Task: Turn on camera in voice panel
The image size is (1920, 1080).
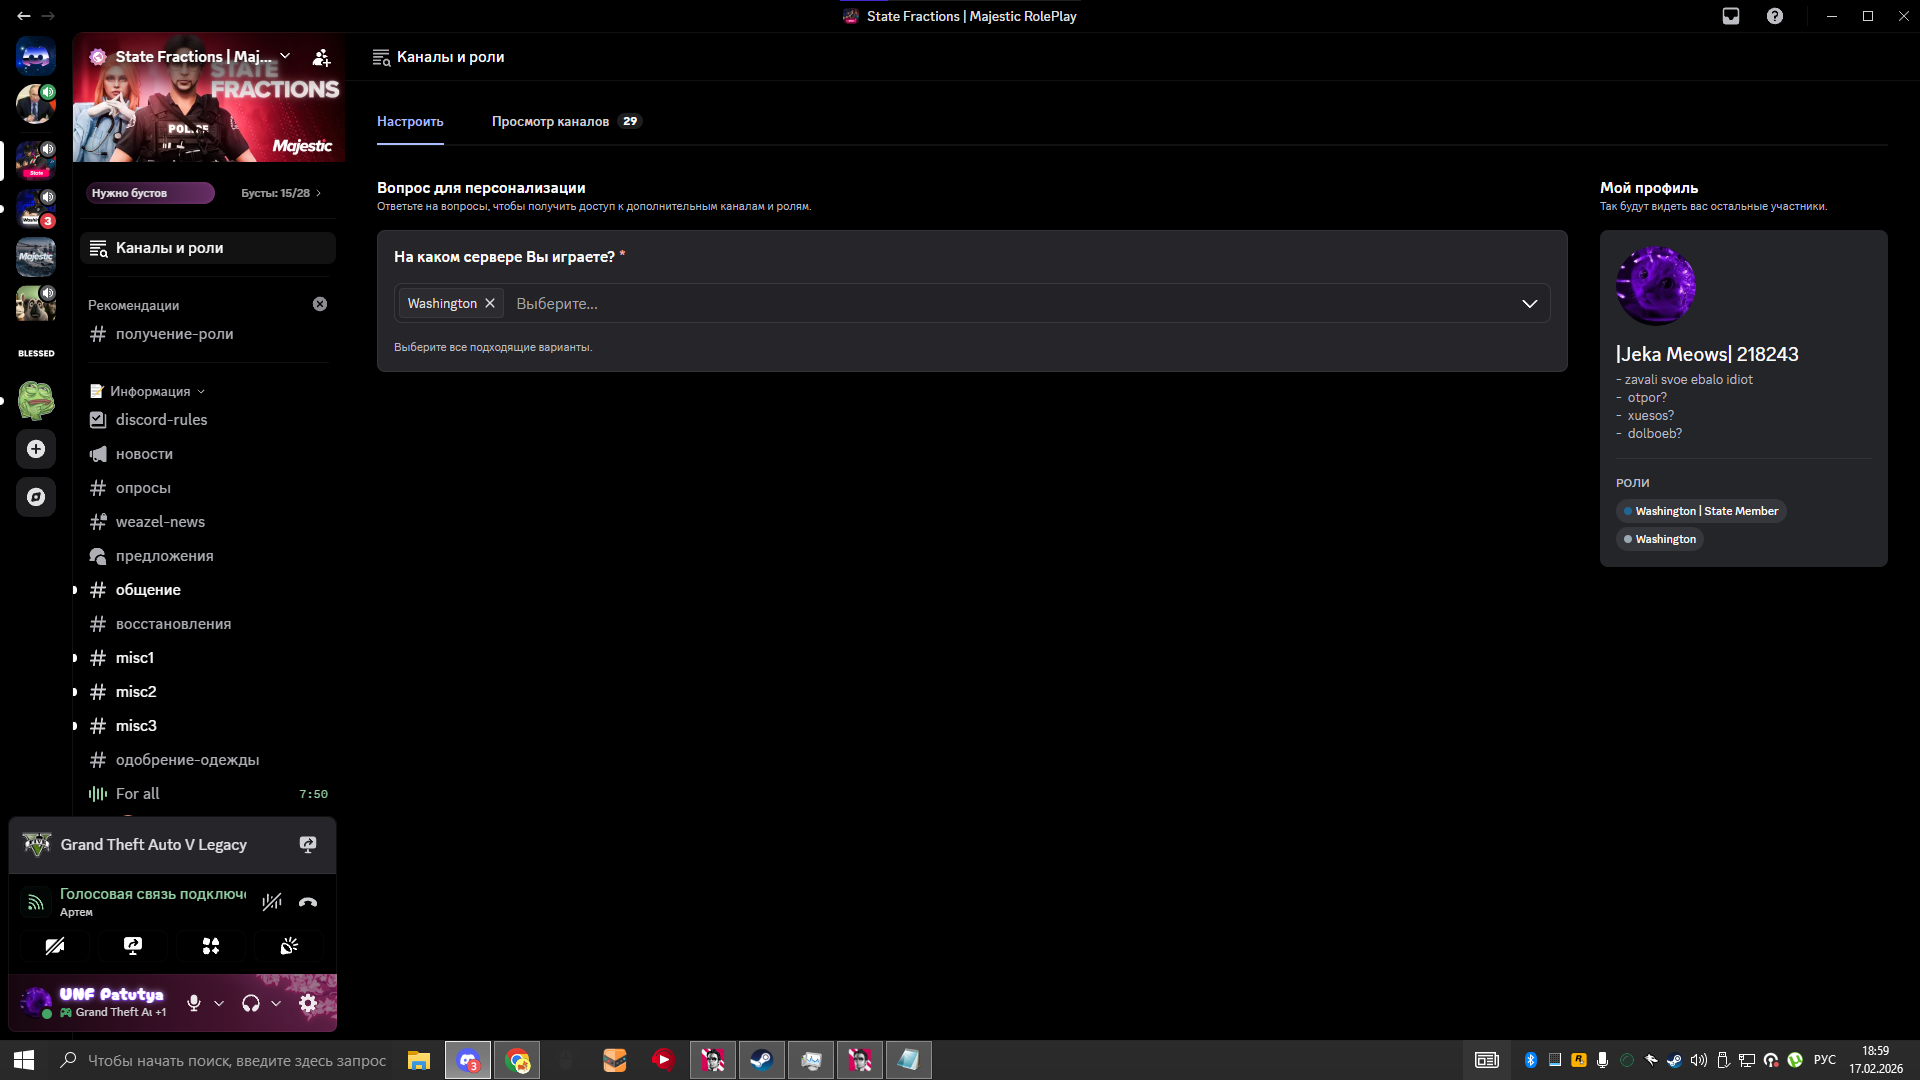Action: 55,946
